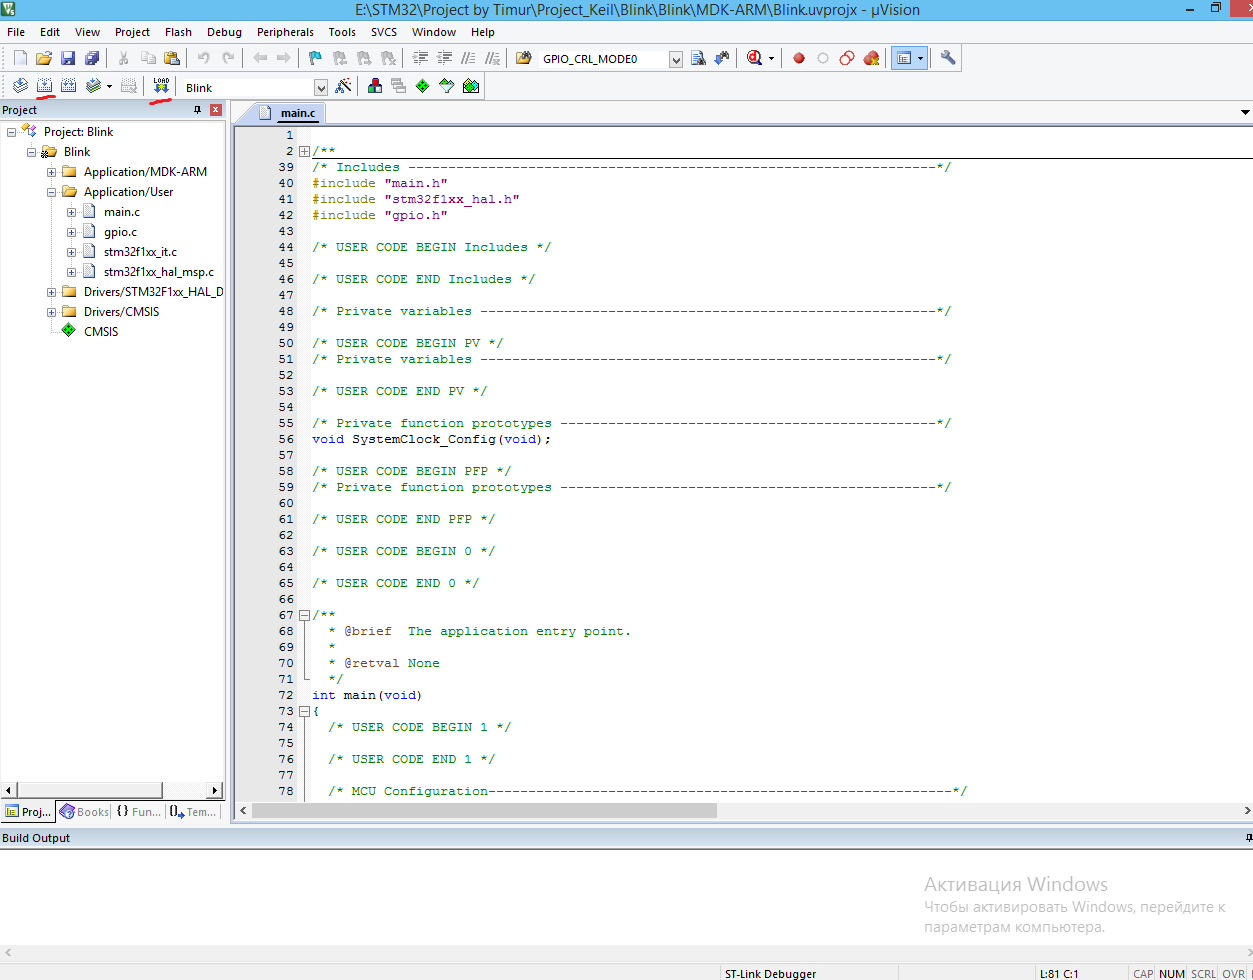This screenshot has width=1253, height=980.
Task: Toggle NUM indicator in status bar
Action: tap(1171, 973)
